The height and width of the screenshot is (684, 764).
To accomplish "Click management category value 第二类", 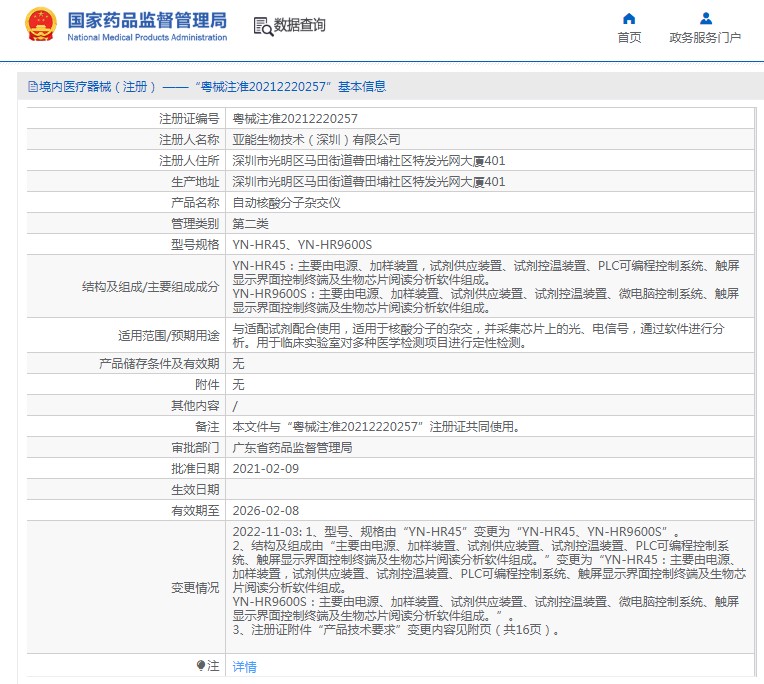I will click(x=252, y=223).
